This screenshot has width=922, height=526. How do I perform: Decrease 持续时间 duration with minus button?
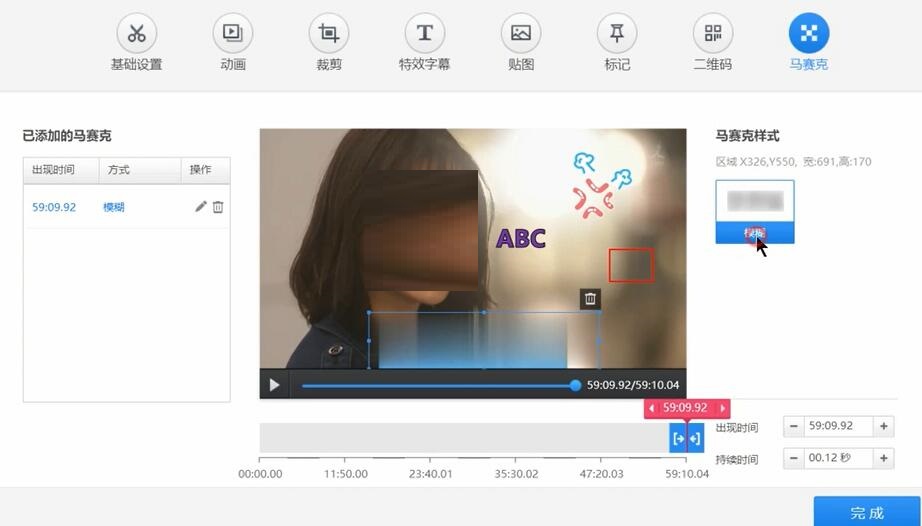point(794,459)
